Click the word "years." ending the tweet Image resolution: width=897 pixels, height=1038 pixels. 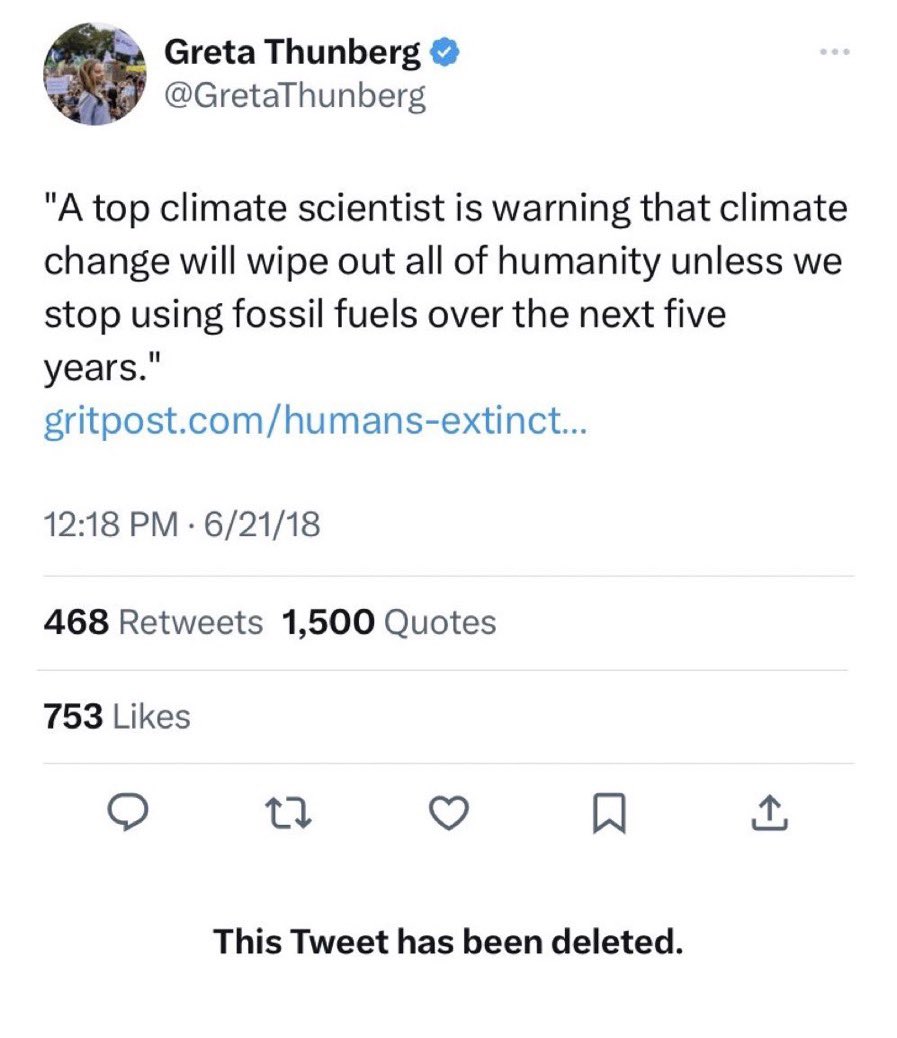click(103, 367)
